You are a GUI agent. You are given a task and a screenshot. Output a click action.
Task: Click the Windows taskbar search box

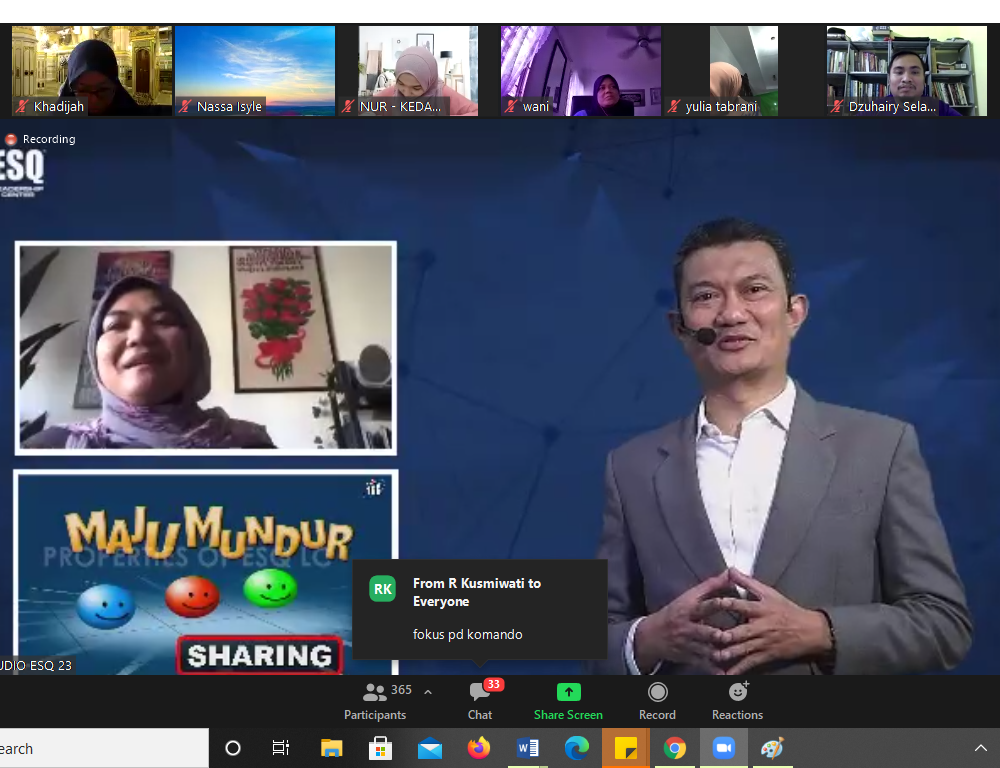[100, 748]
